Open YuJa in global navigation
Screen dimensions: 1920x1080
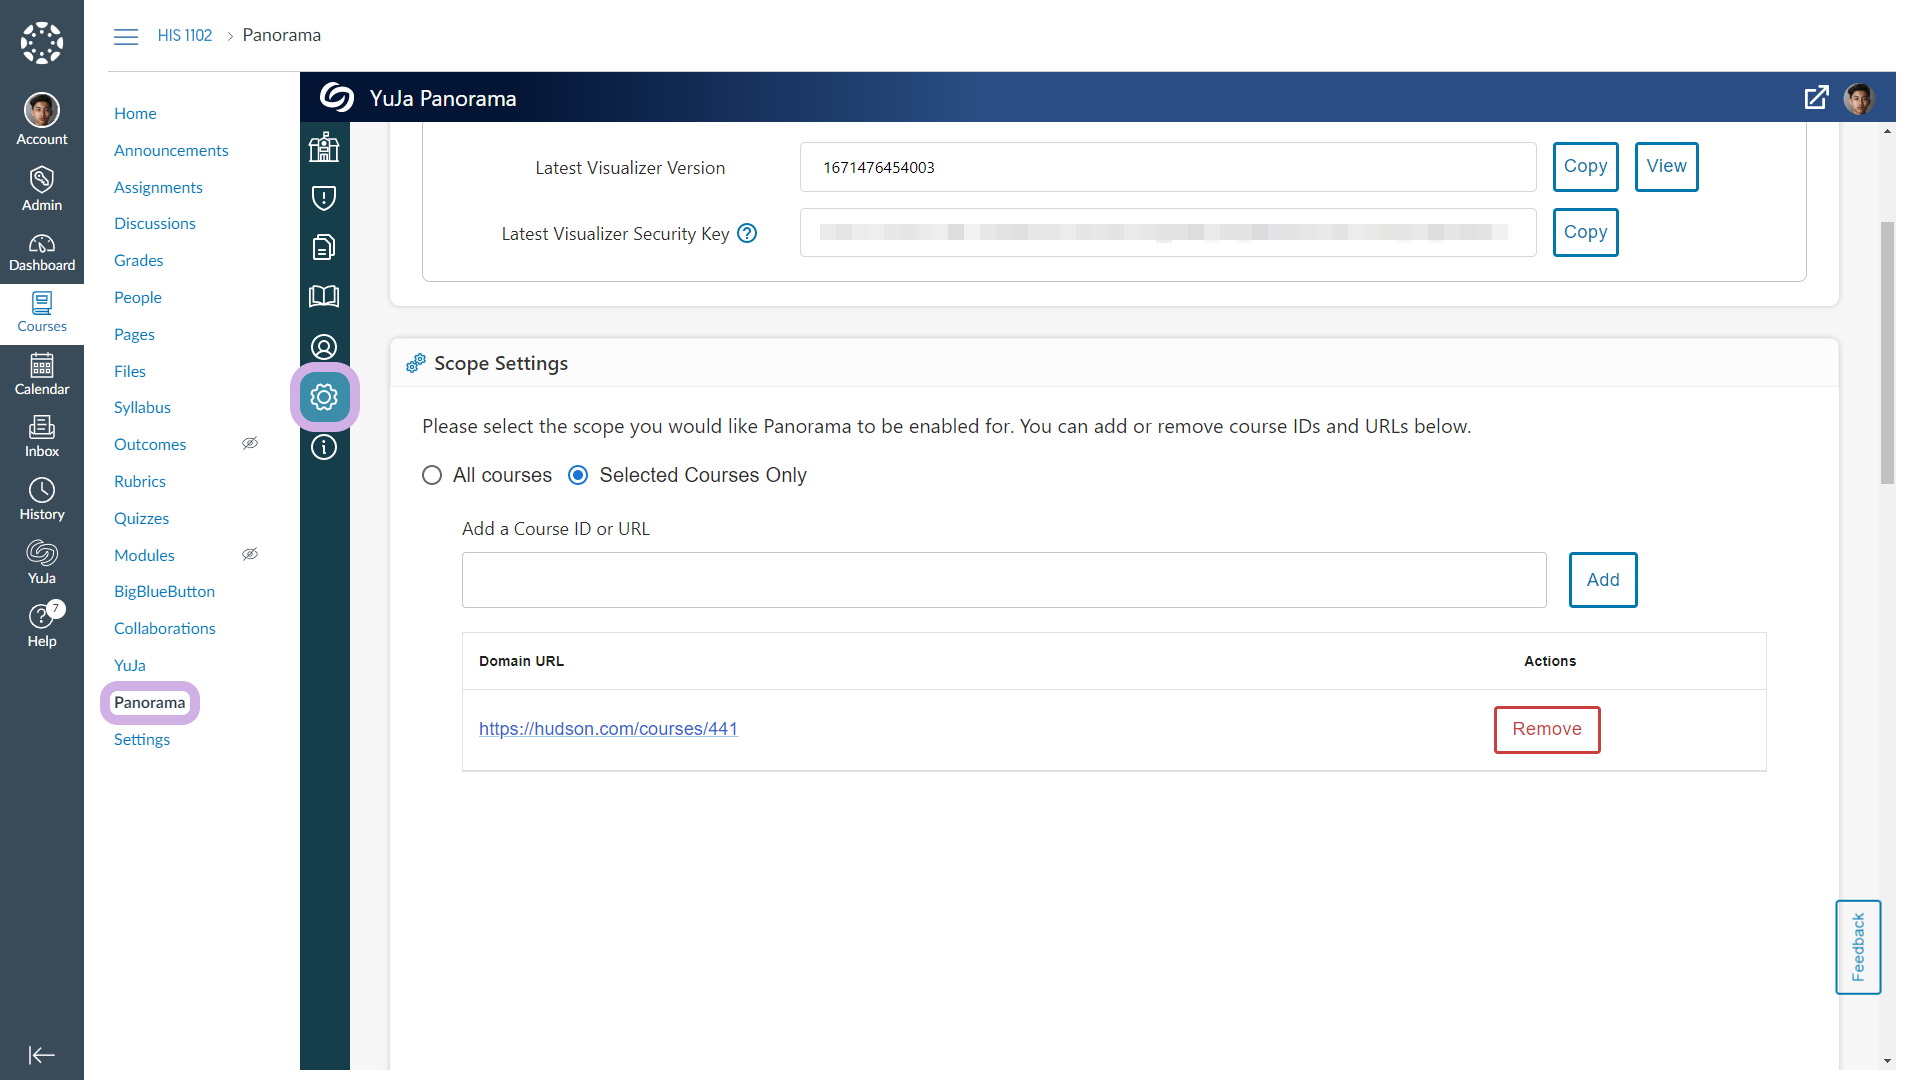[x=42, y=563]
